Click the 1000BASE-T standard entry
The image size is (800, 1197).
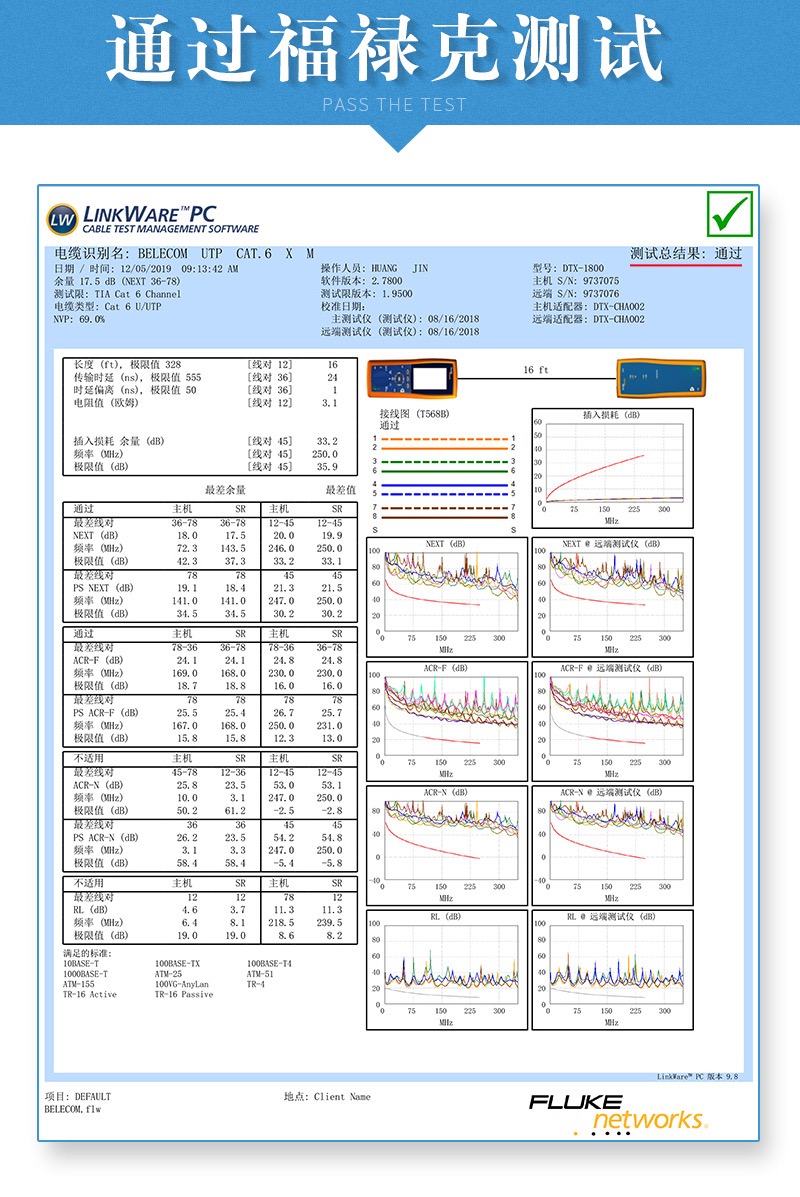(x=85, y=974)
